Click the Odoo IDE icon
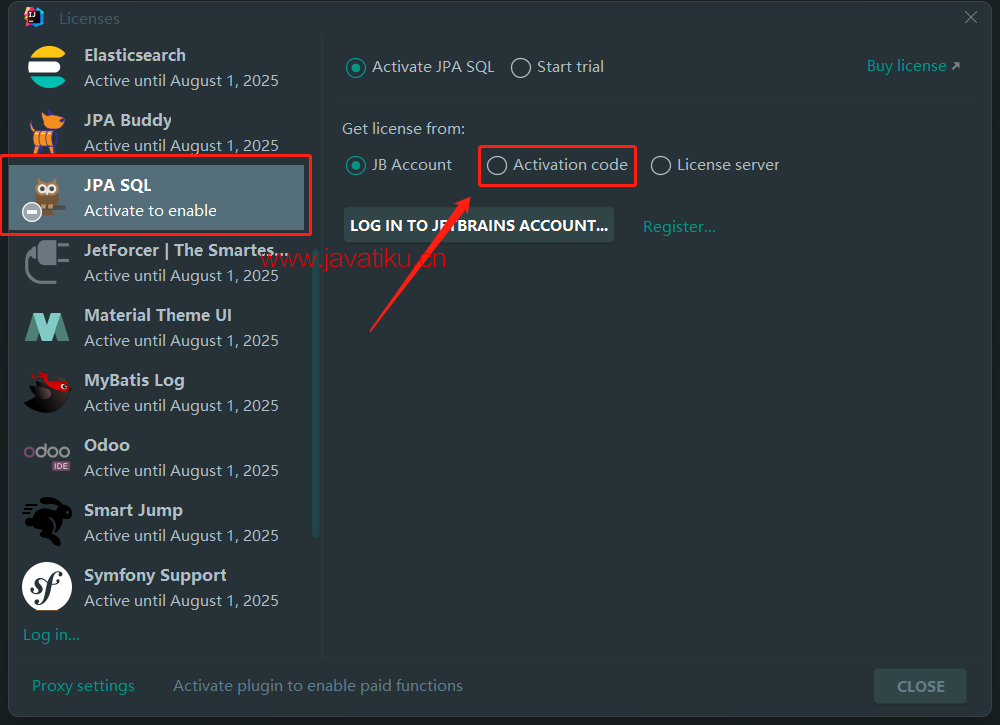 click(x=47, y=457)
